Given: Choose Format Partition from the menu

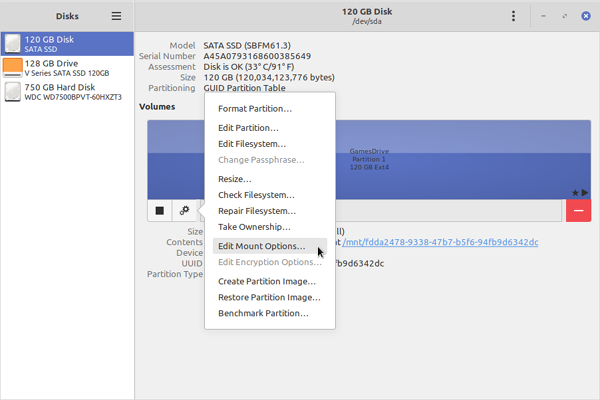Looking at the screenshot, I should click(x=255, y=108).
